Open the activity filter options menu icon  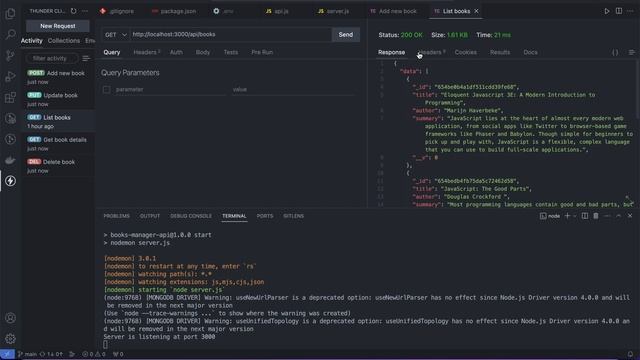click(86, 58)
